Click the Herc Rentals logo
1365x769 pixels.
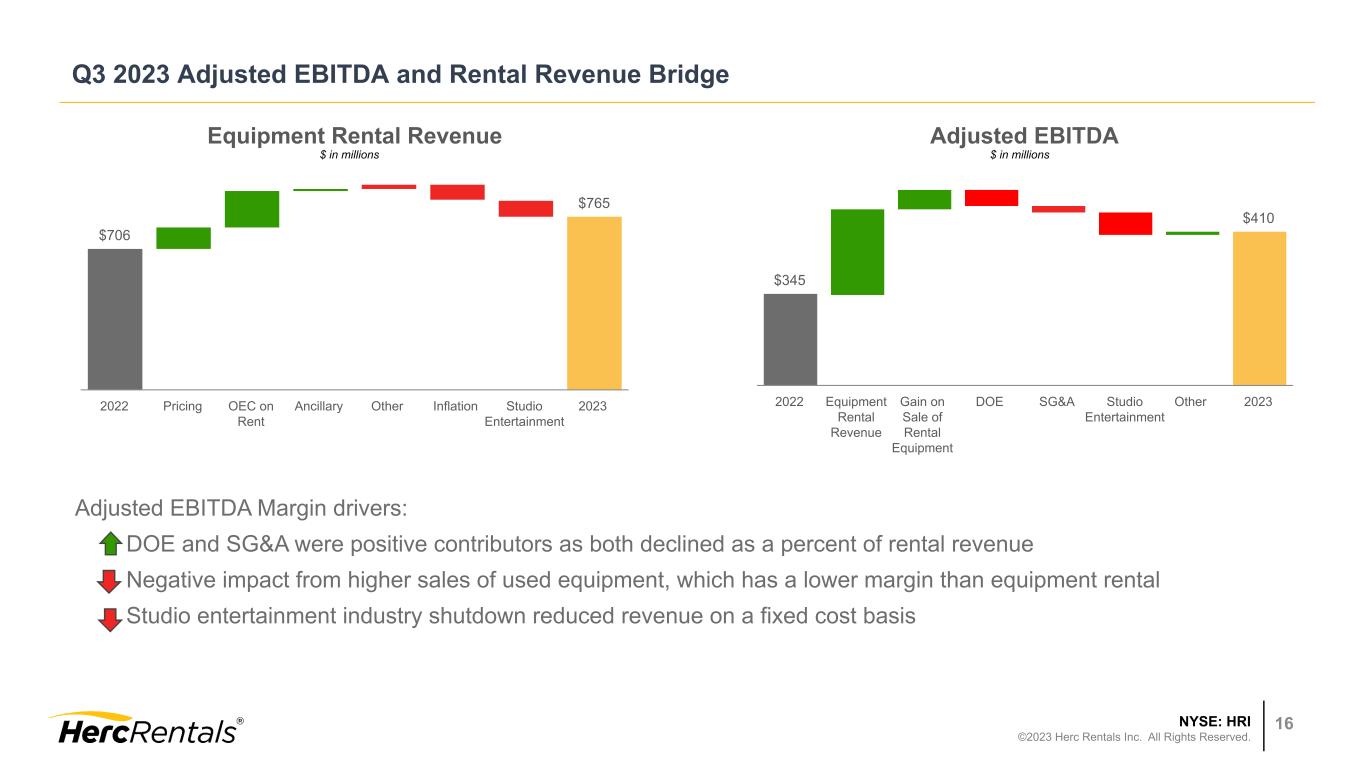pos(146,728)
